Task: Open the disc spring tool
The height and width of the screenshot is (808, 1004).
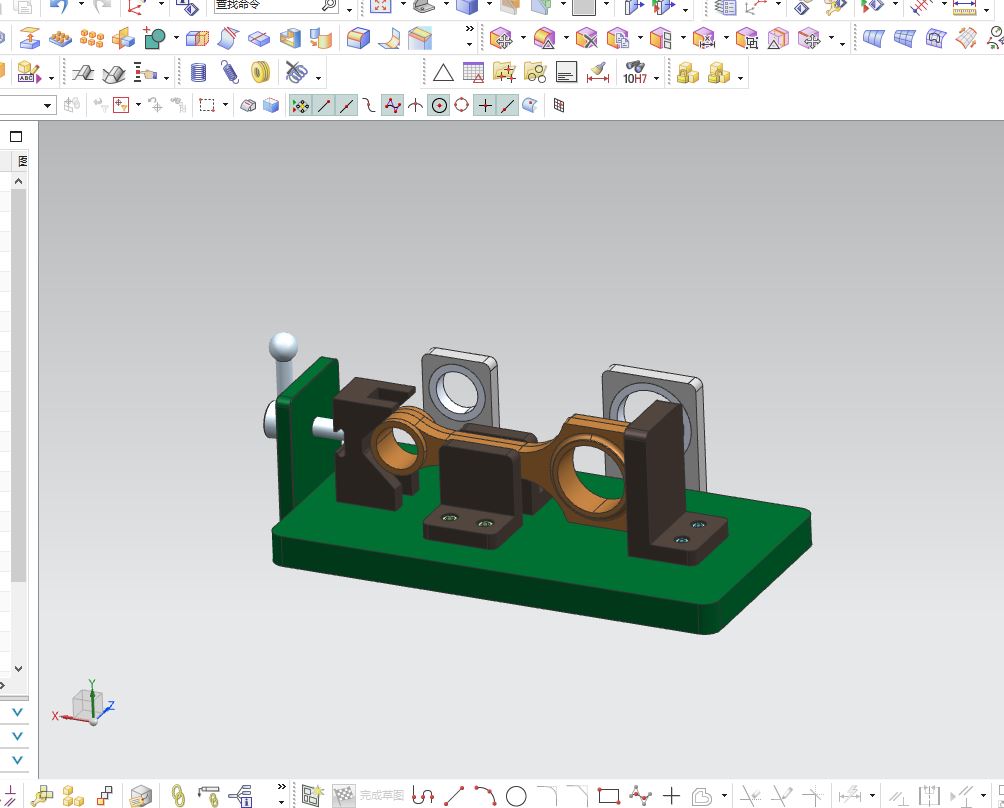Action: coord(261,72)
